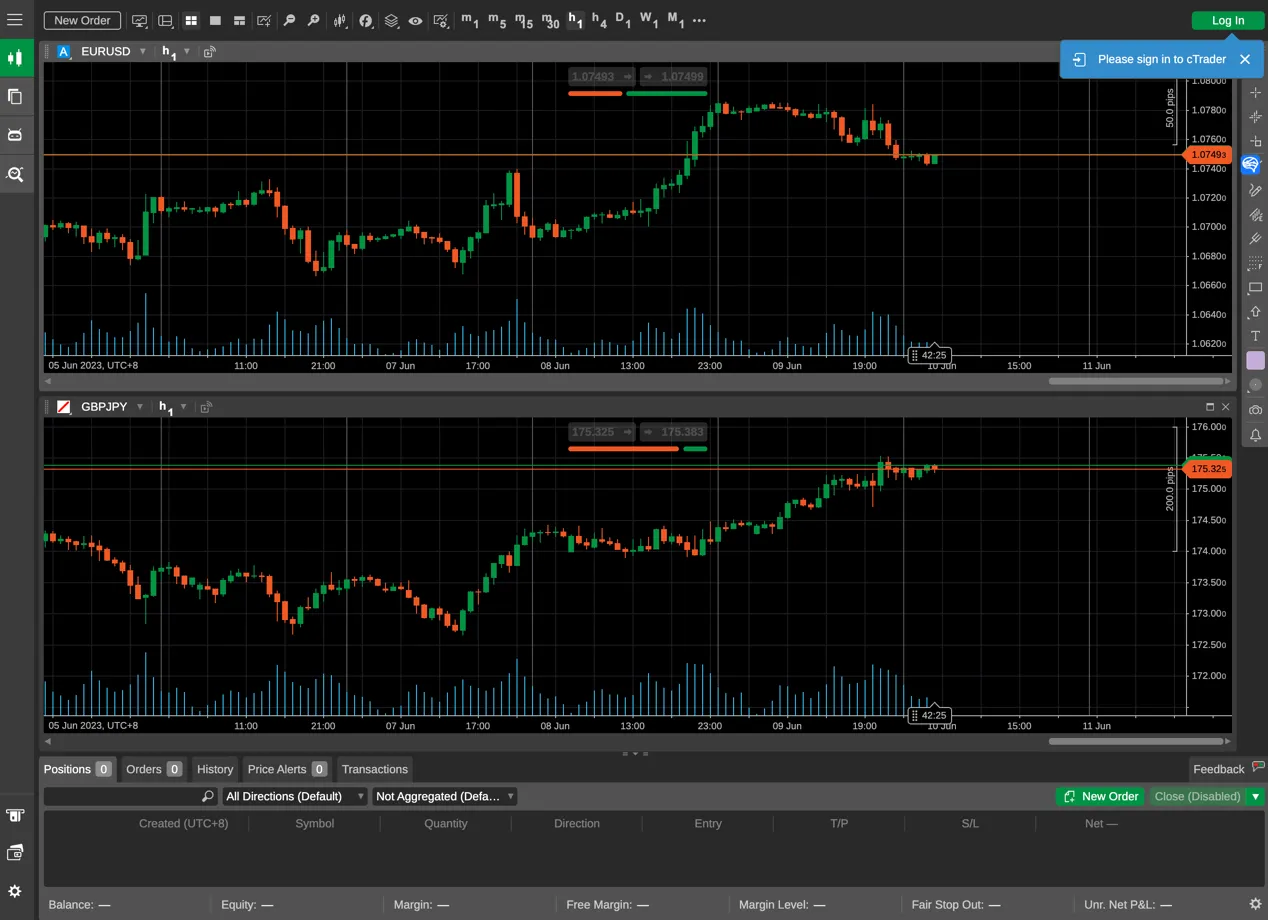Open more timeframes ellipsis menu
This screenshot has height=920, width=1268.
(699, 20)
